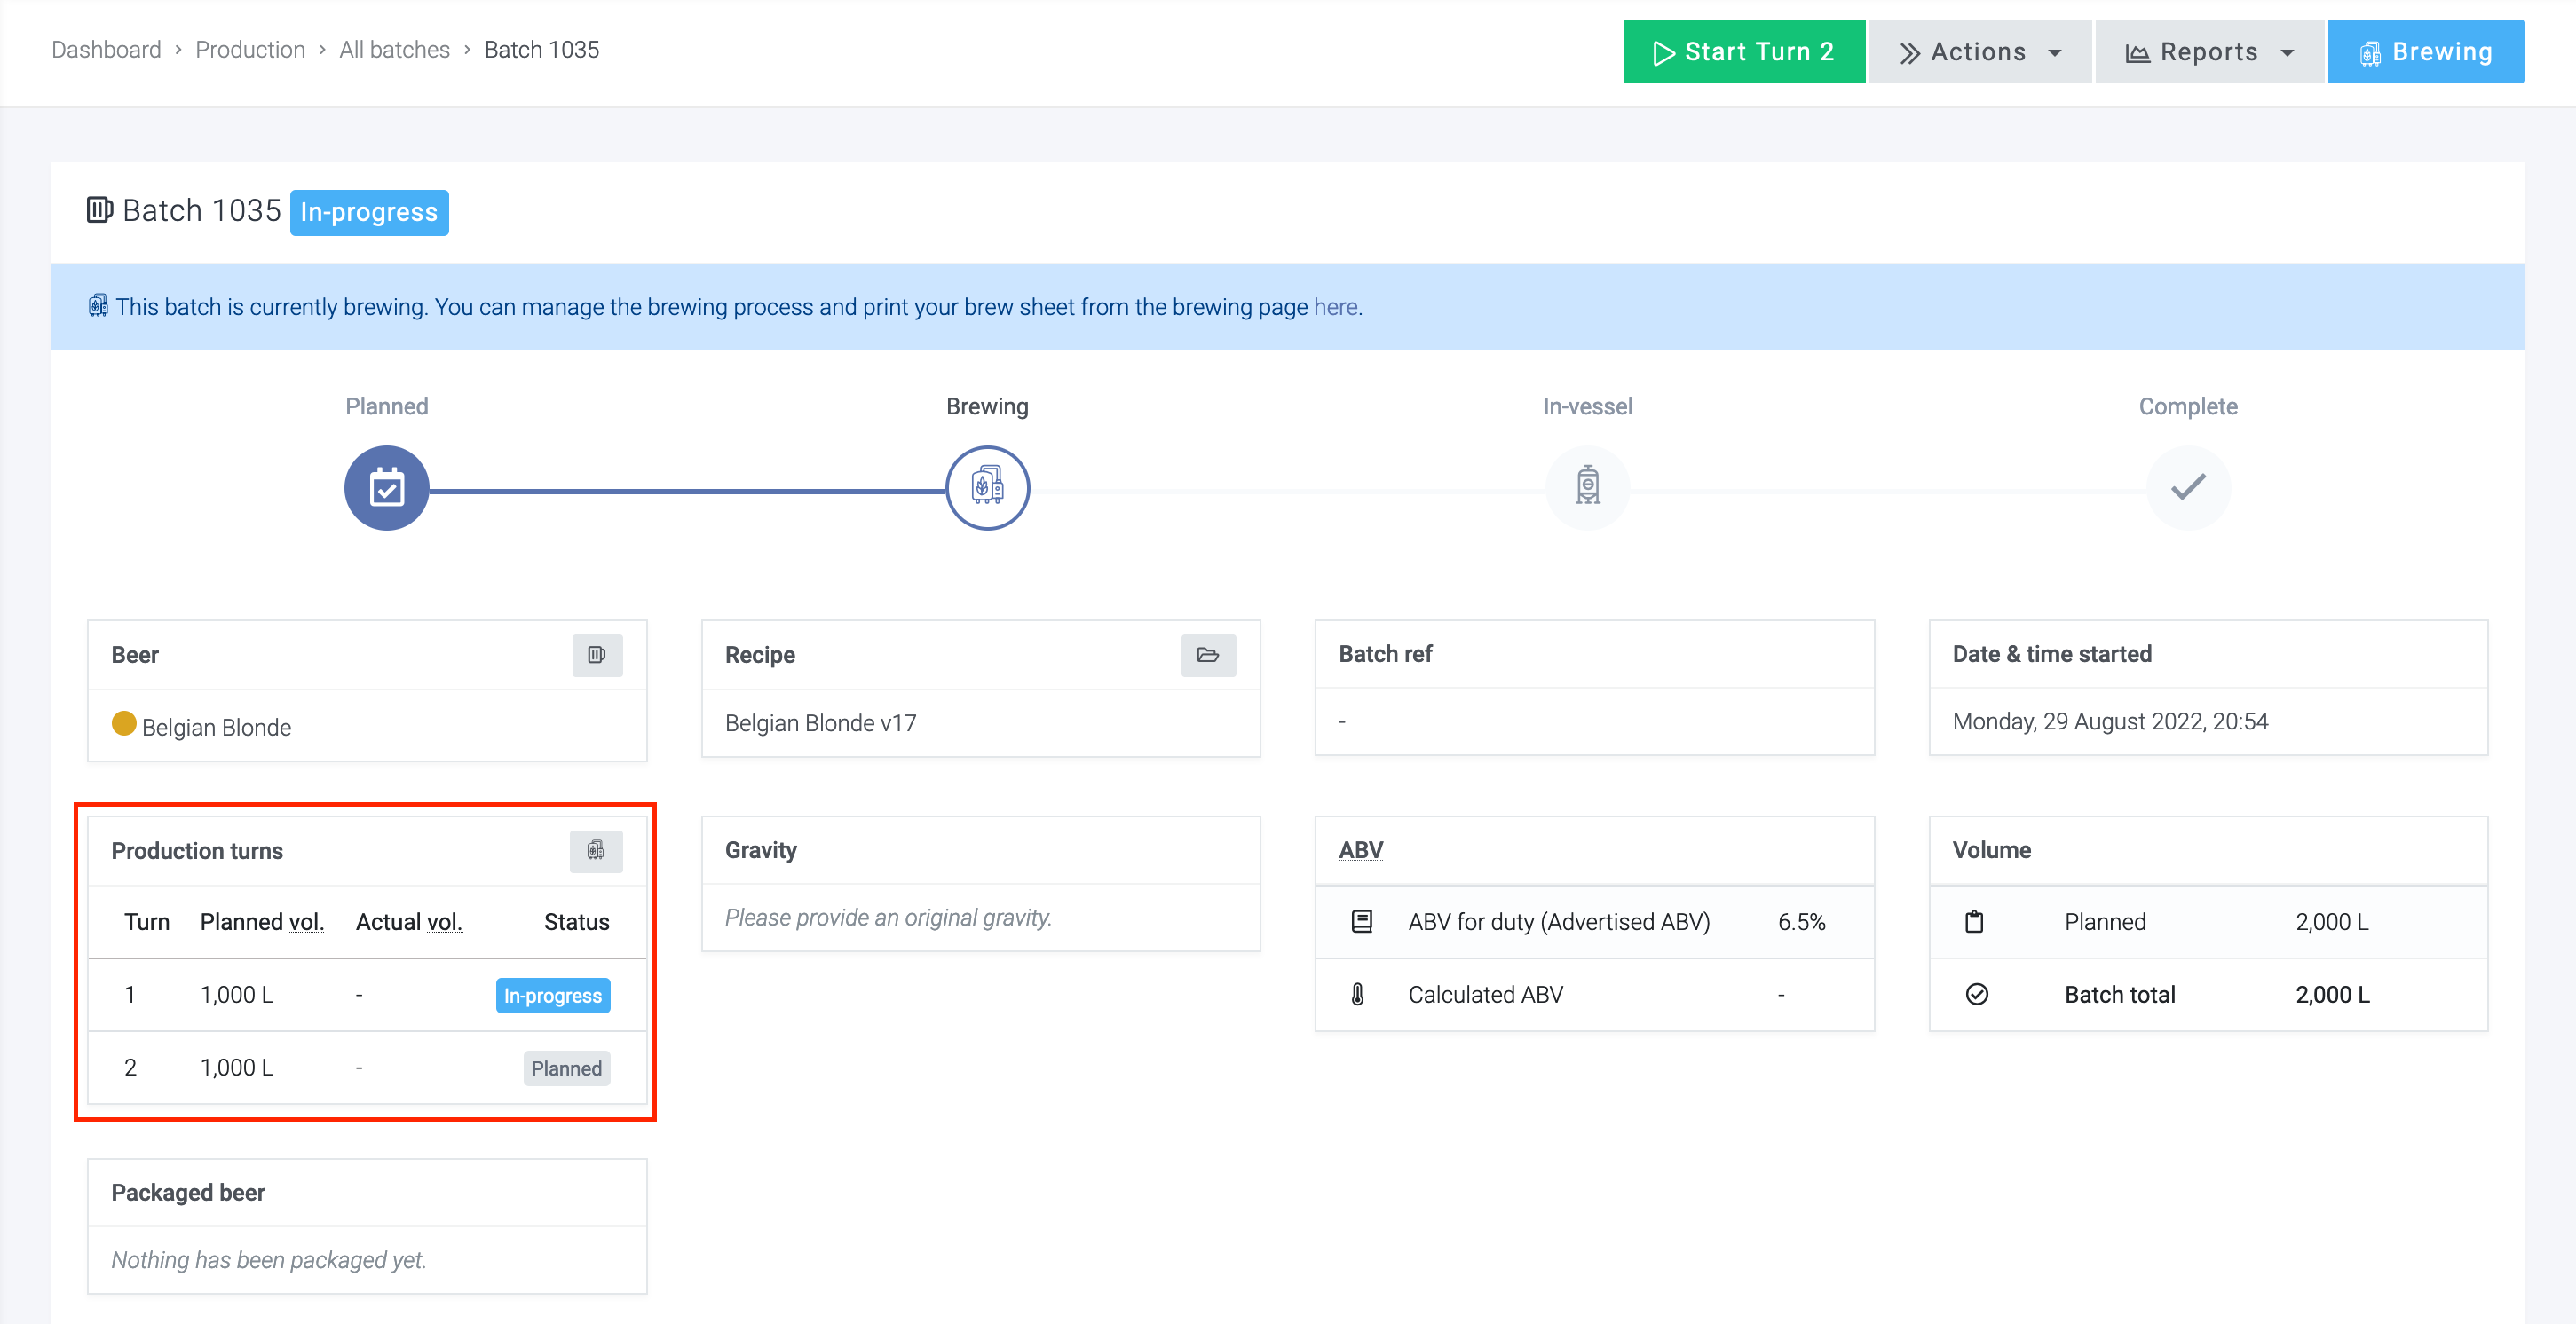Open the Beer card's beer icon button
2576x1324 pixels.
point(597,655)
